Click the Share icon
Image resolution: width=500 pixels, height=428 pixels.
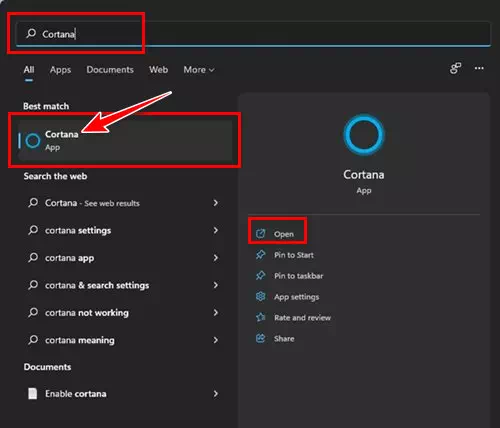260,338
